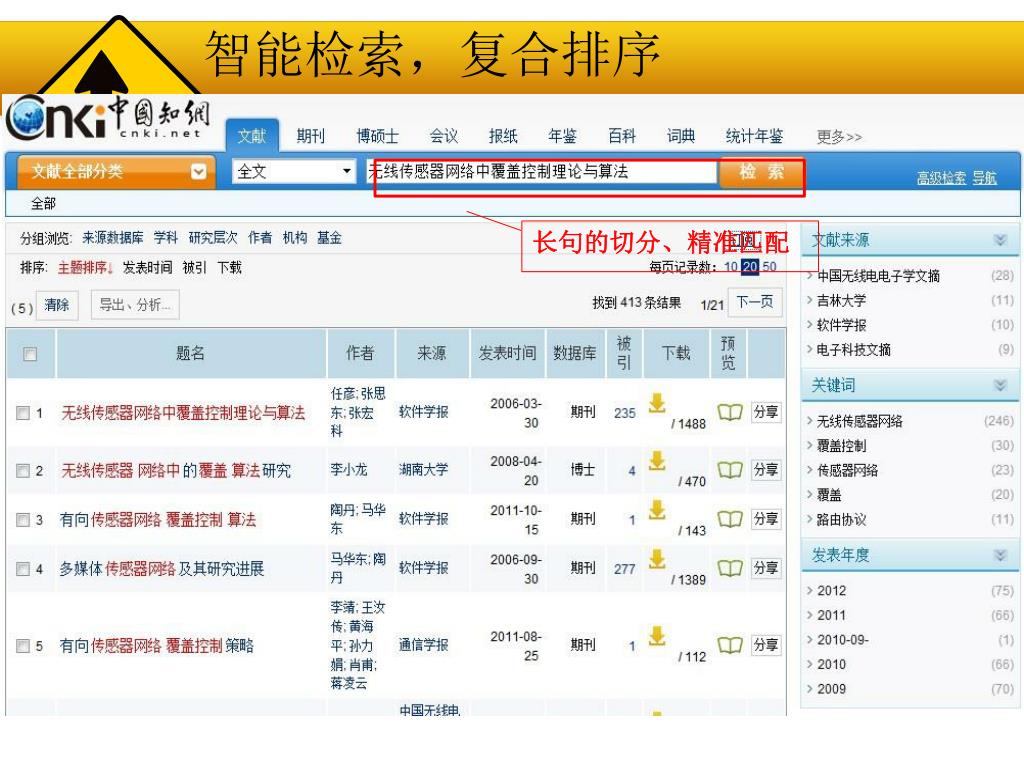Open preview book icon for result 4

(729, 568)
